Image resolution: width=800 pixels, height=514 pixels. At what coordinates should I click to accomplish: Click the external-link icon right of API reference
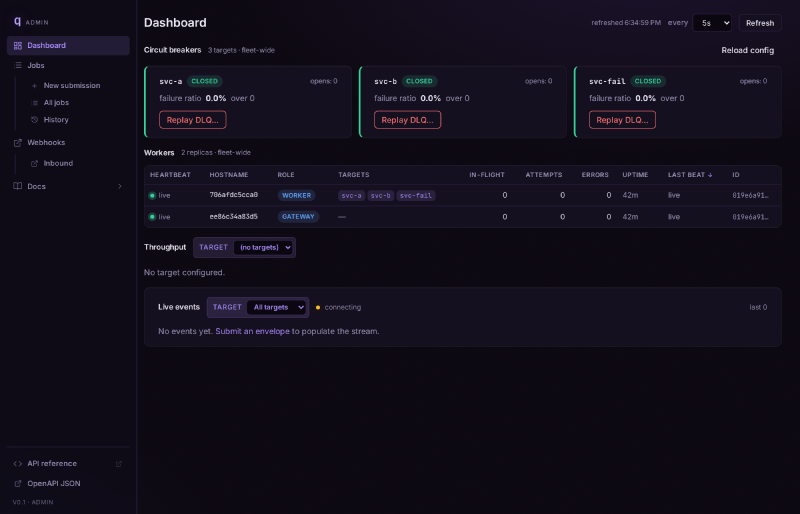tap(119, 463)
